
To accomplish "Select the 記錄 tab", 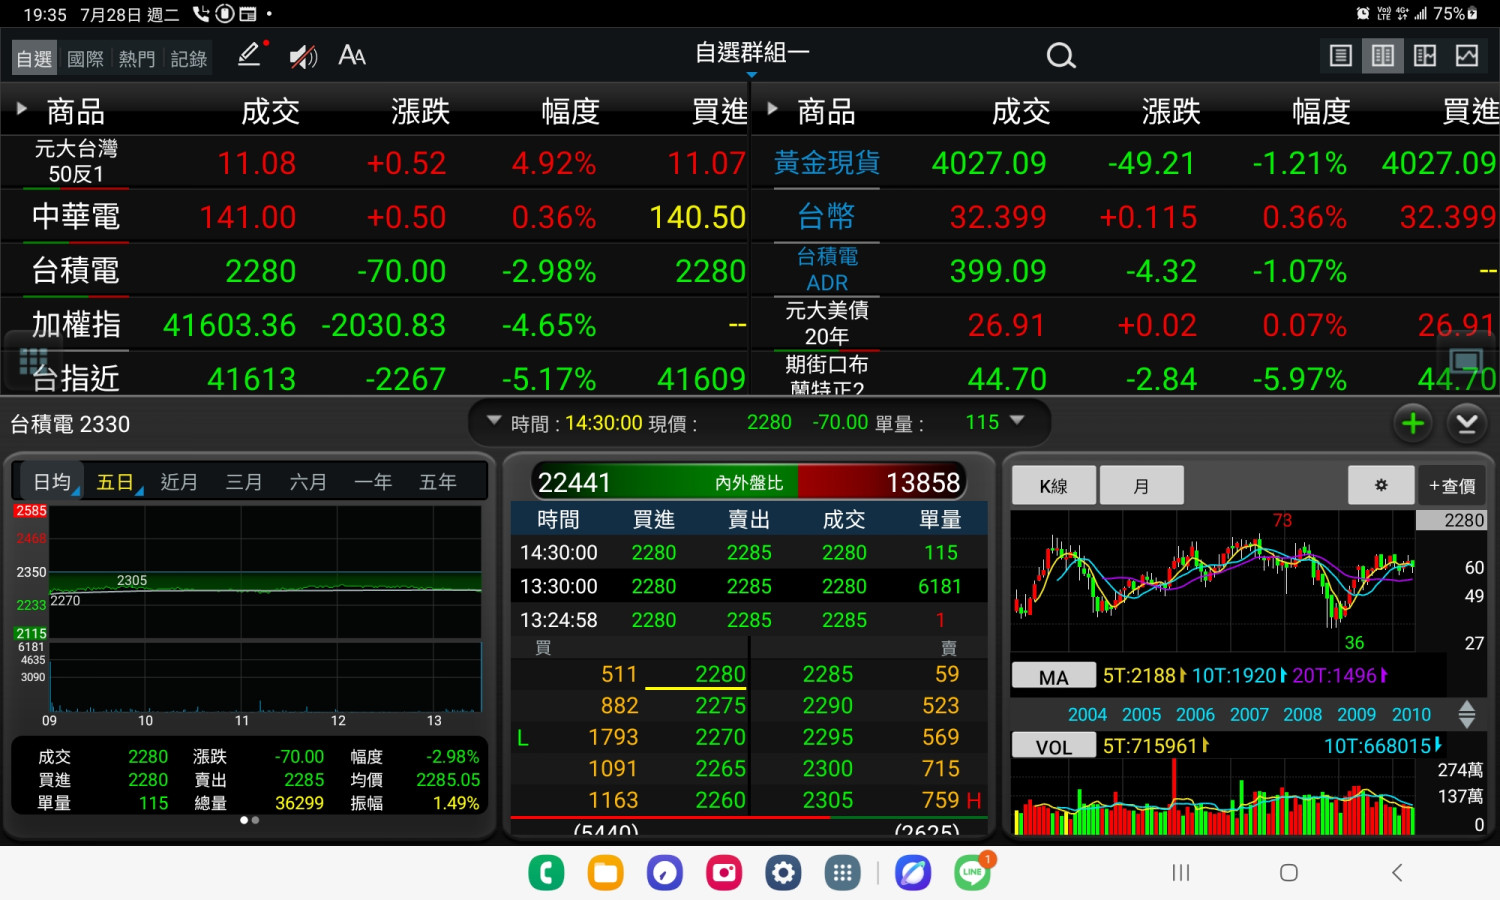I will 189,59.
